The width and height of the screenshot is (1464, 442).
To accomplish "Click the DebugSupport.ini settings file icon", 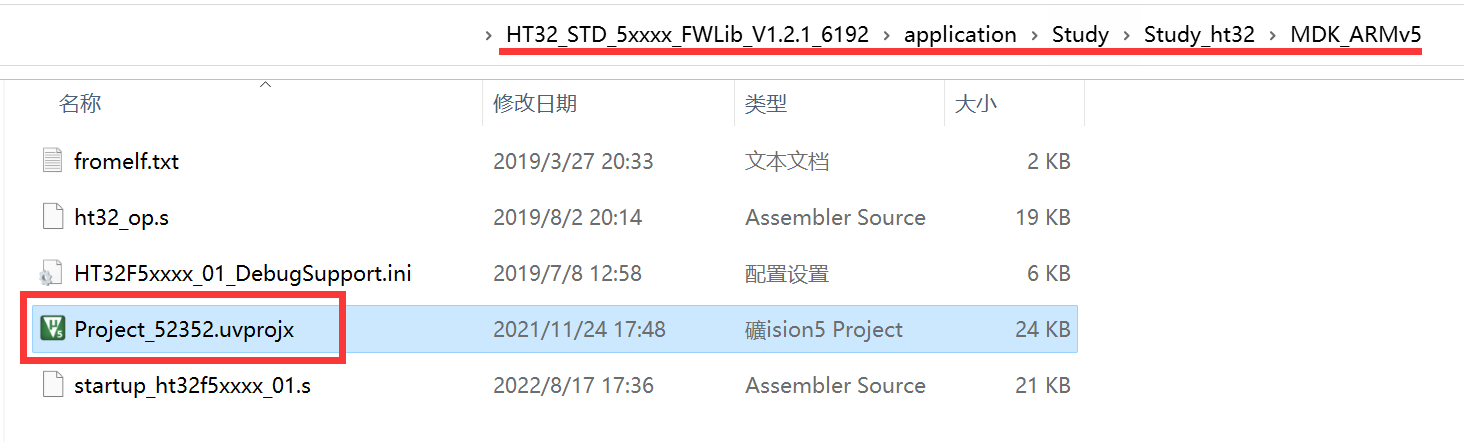I will tap(52, 273).
